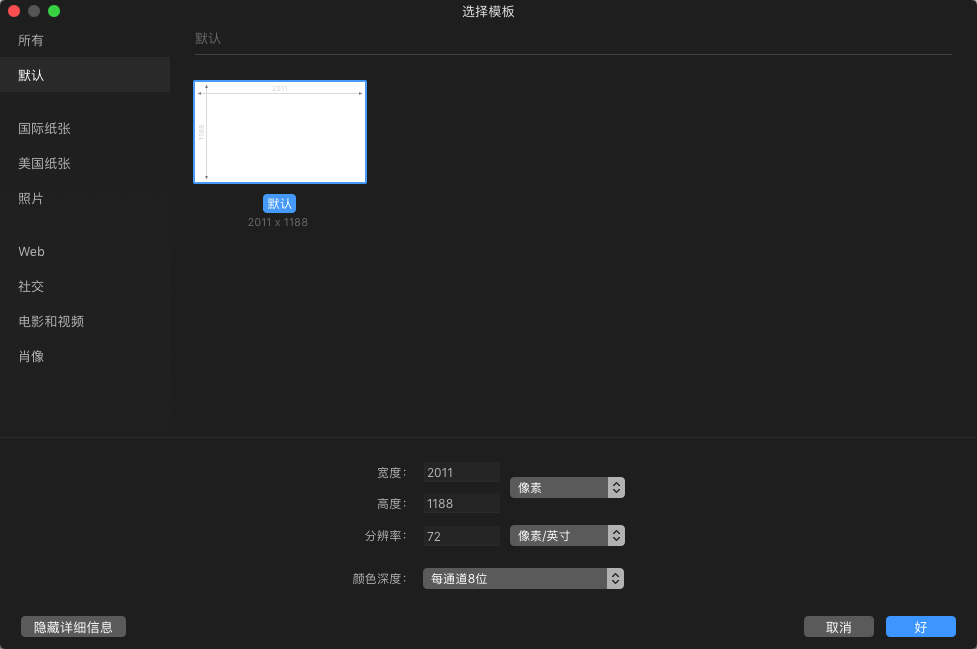The width and height of the screenshot is (977, 649).
Task: Click the 默认 section header text
Action: (208, 39)
